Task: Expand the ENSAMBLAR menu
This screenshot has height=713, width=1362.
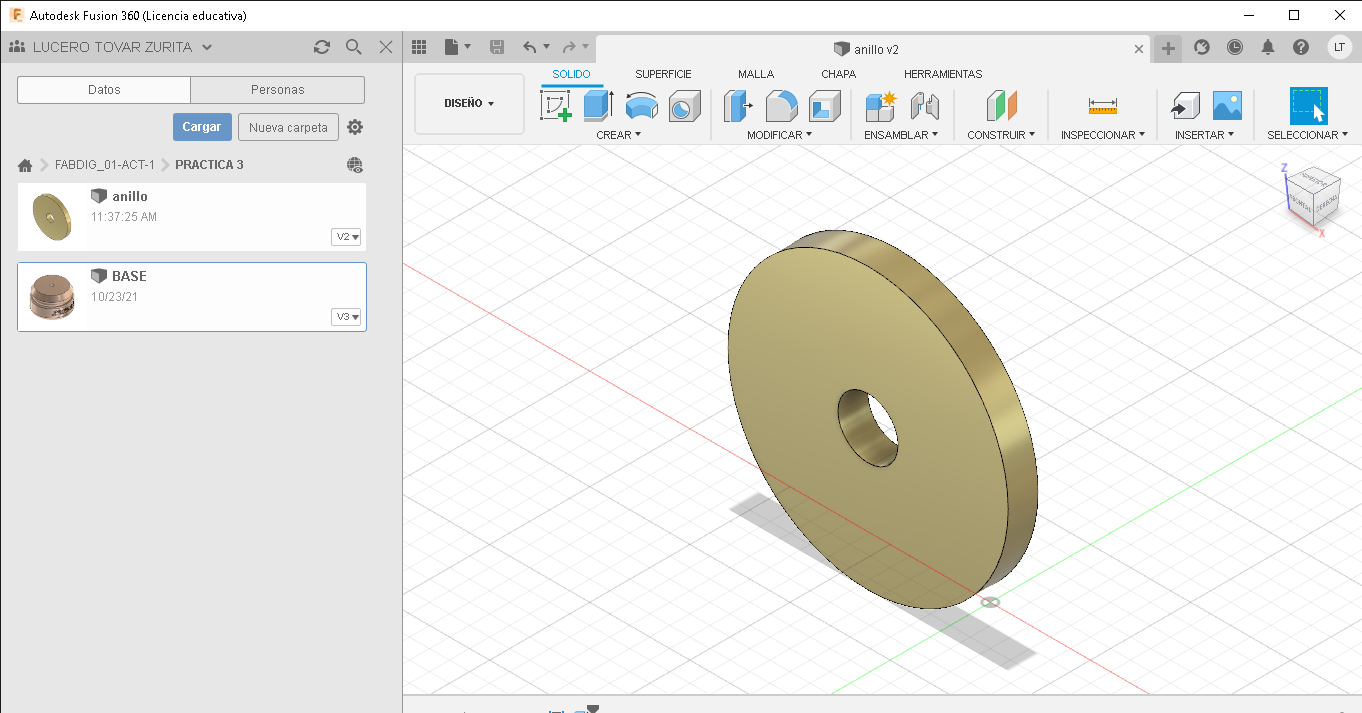Action: pos(901,134)
